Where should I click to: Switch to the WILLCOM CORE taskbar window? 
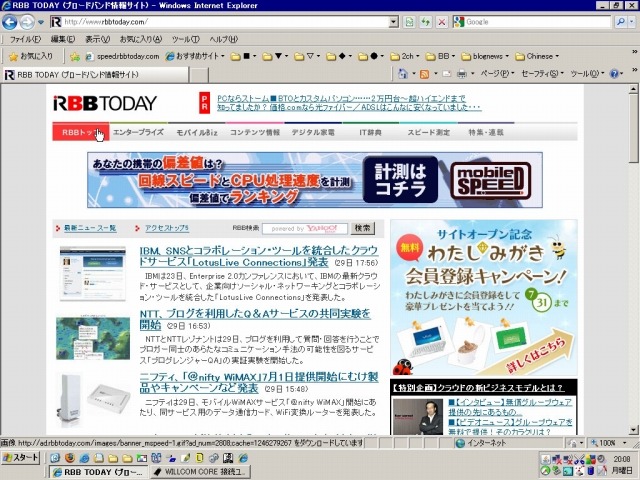(200, 472)
